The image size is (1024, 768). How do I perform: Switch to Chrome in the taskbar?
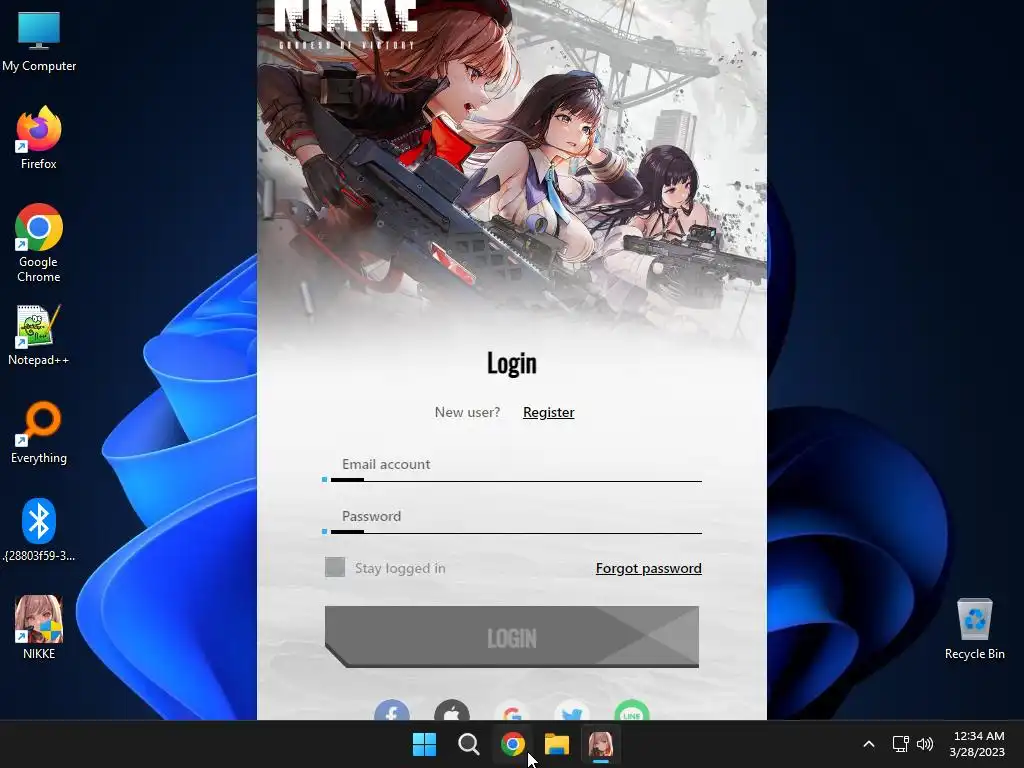[513, 744]
